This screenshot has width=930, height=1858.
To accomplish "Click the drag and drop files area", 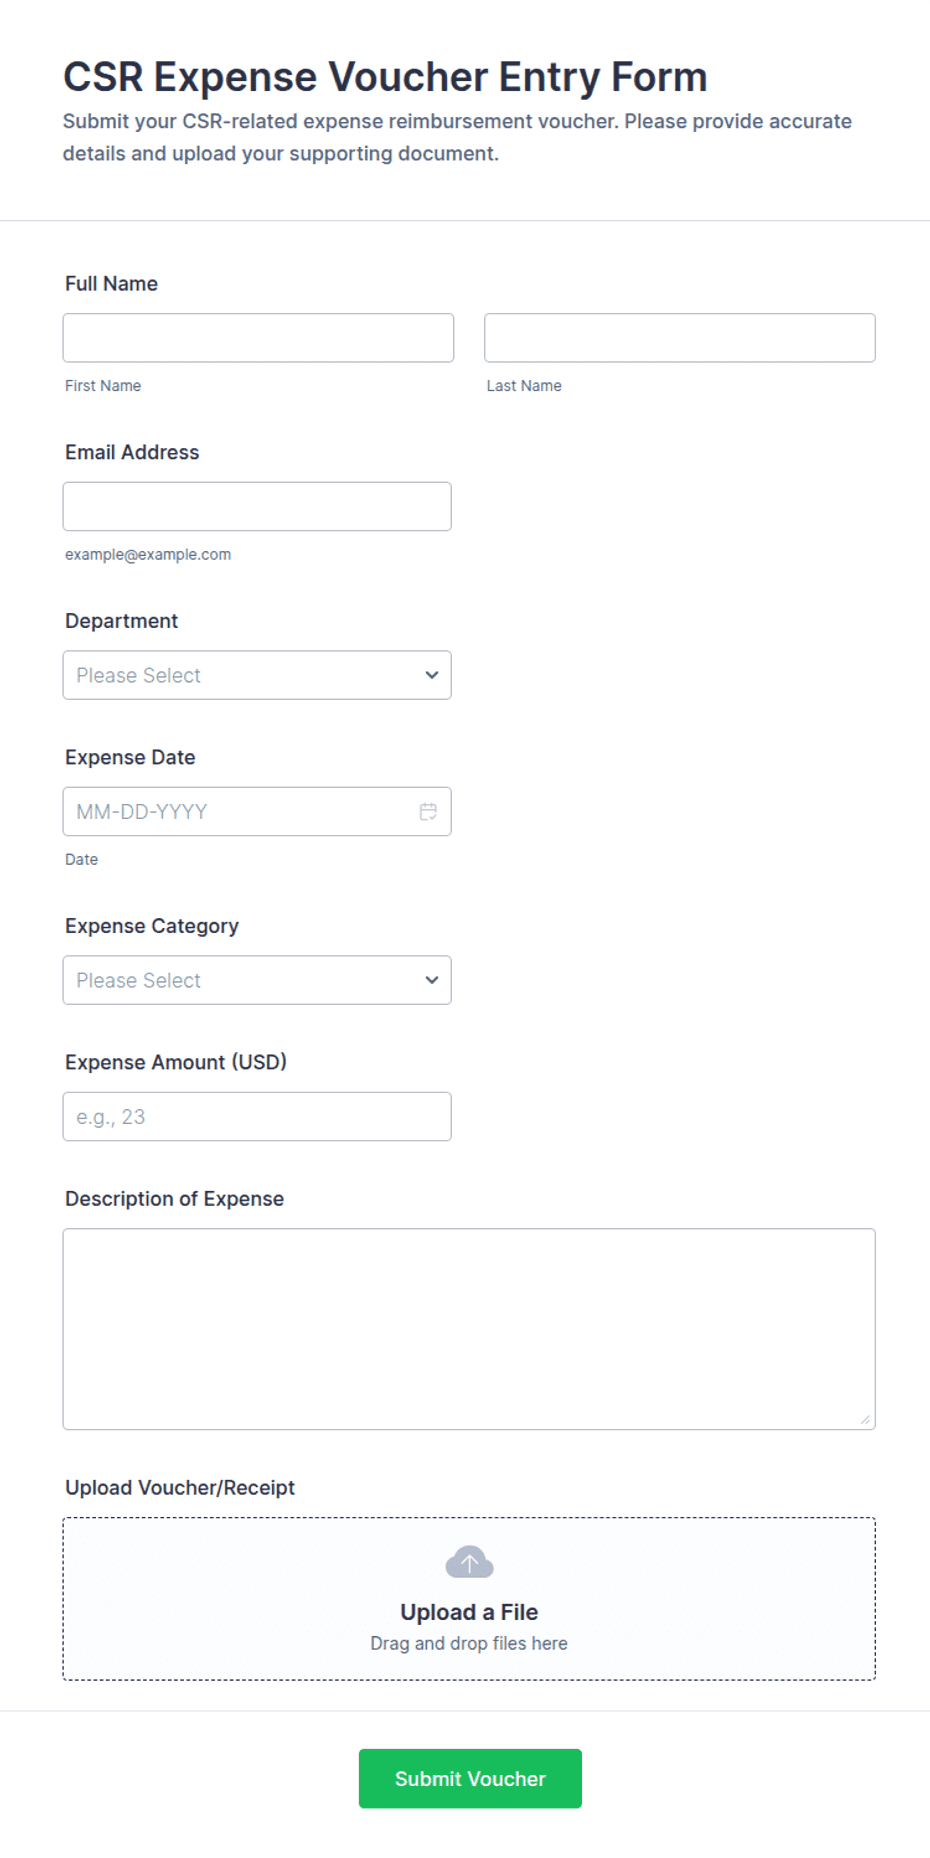I will [469, 1599].
